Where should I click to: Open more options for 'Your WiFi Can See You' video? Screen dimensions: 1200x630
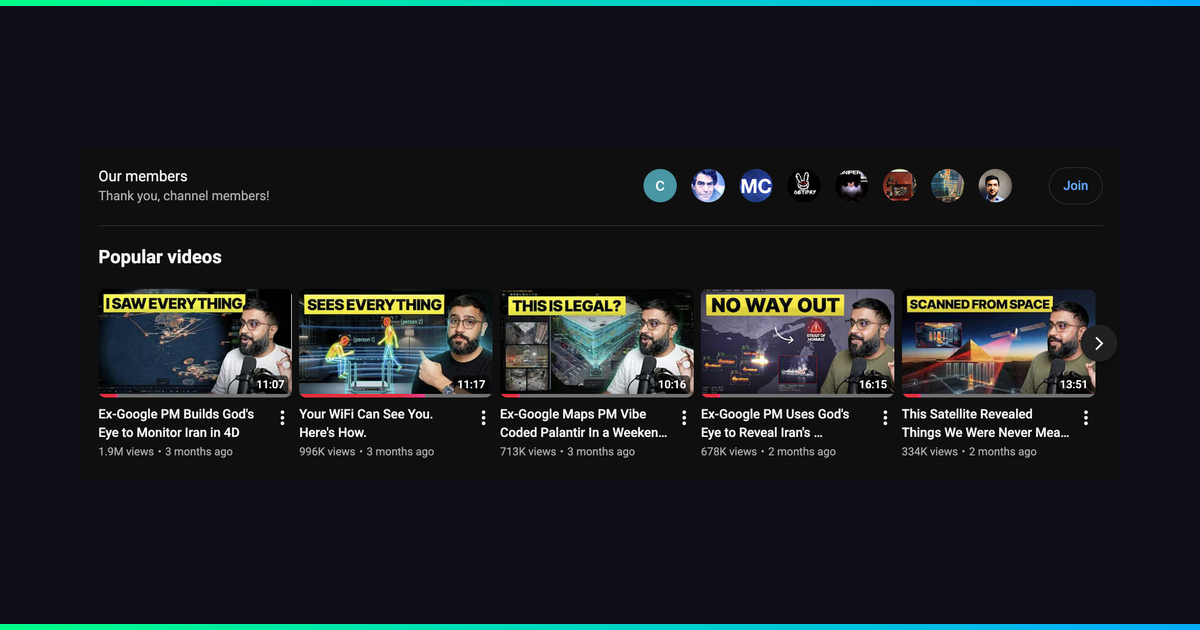click(483, 418)
